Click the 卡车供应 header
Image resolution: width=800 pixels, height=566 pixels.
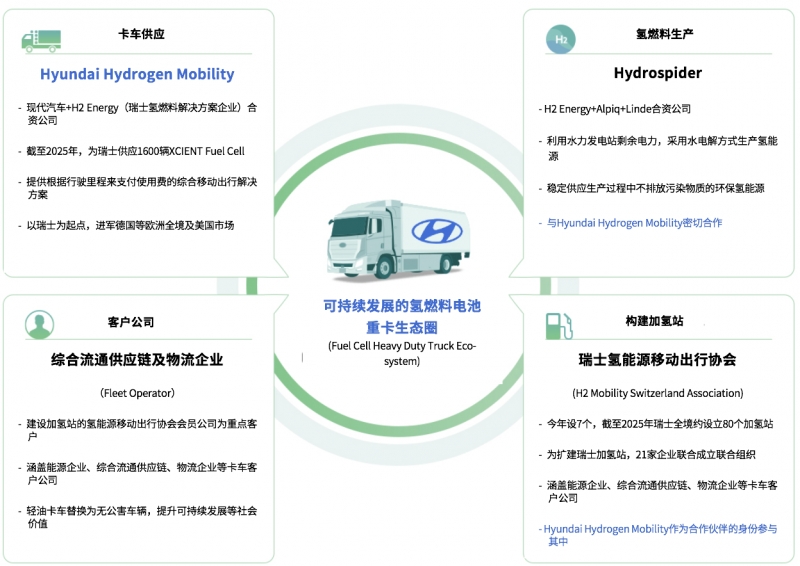[141, 34]
